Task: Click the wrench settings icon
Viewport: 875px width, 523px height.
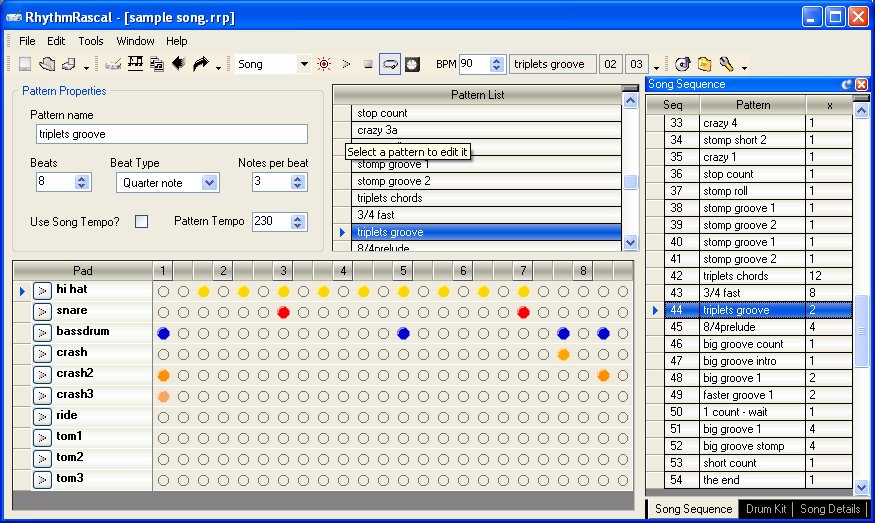Action: [x=727, y=64]
